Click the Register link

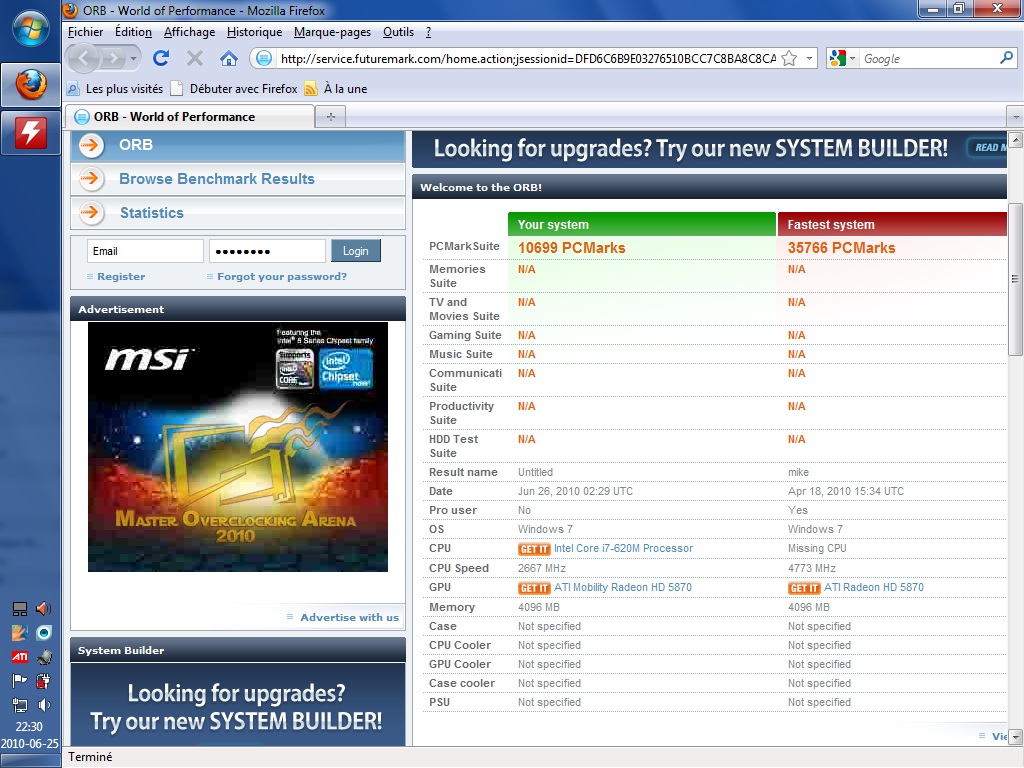[121, 277]
